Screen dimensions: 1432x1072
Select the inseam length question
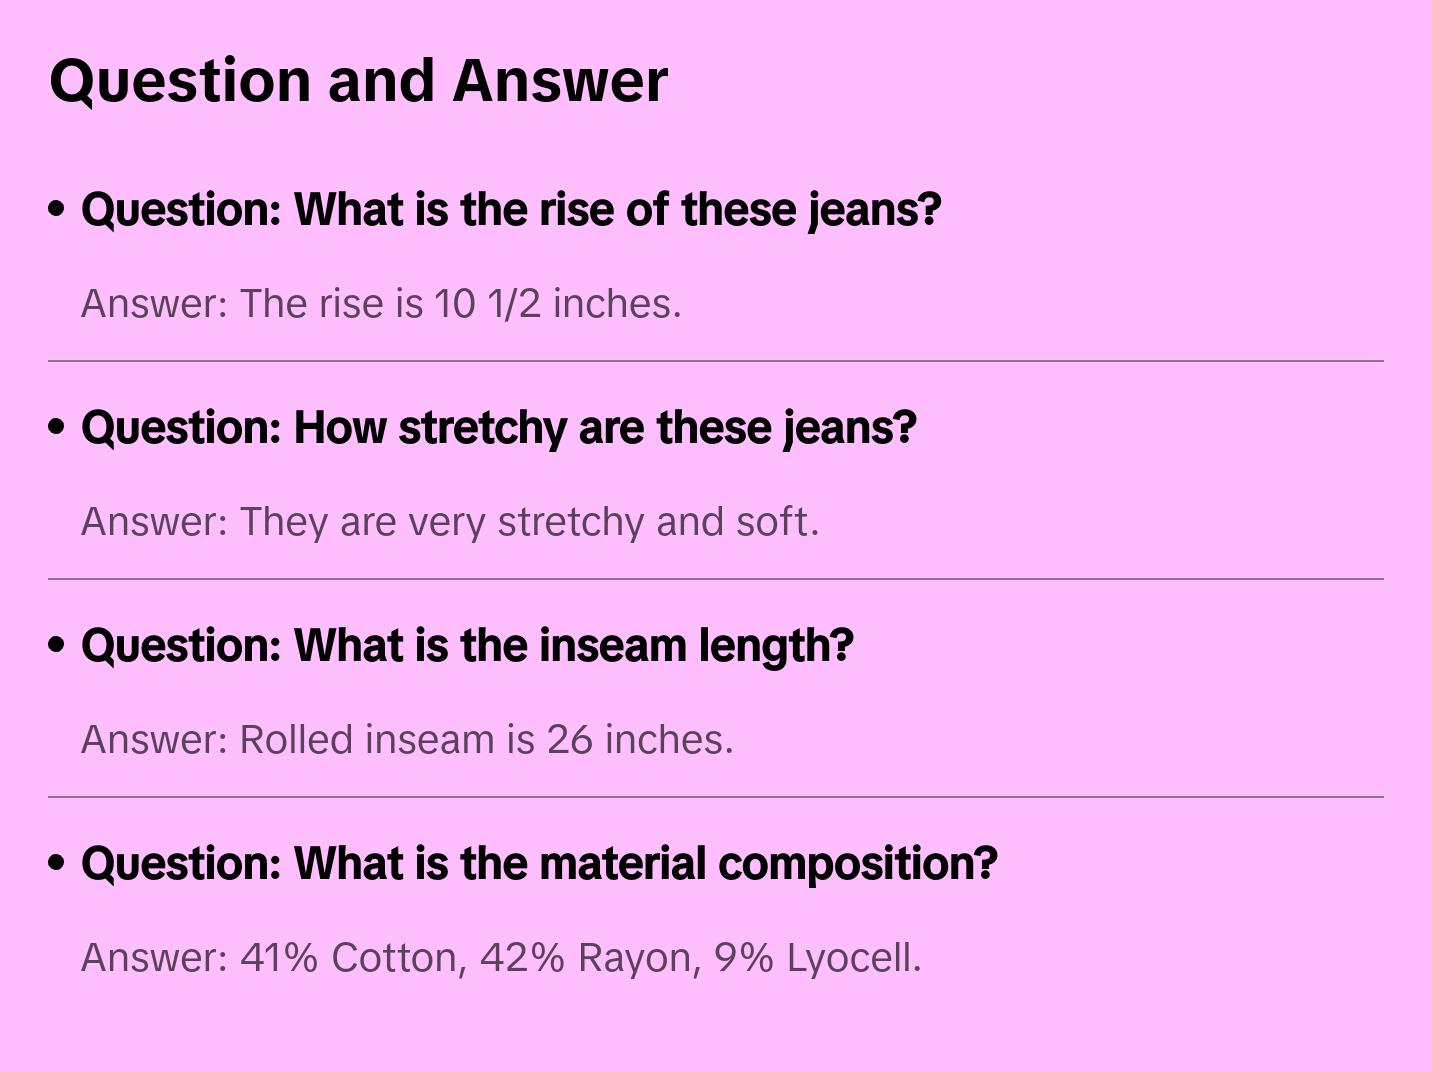pyautogui.click(x=467, y=646)
